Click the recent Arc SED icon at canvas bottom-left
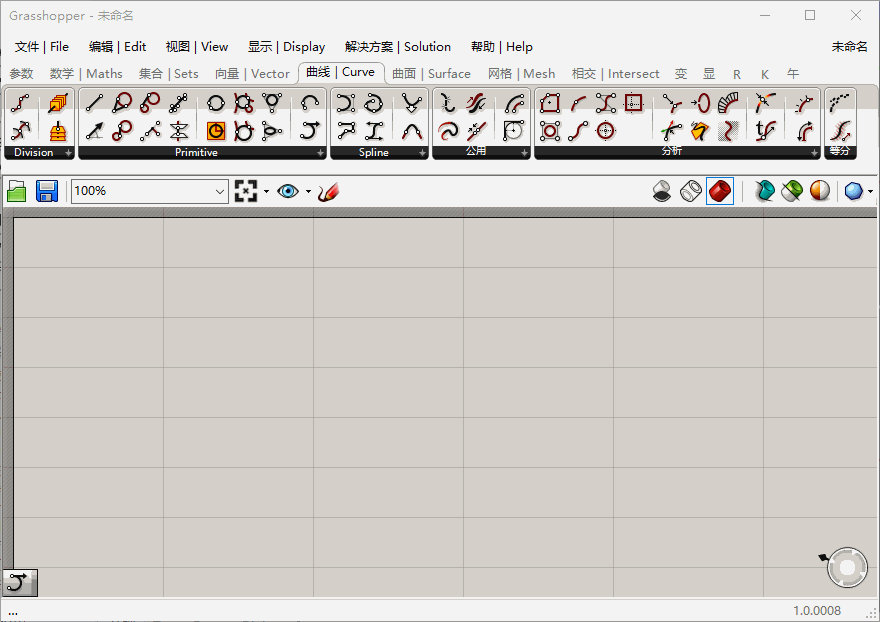This screenshot has height=622, width=880. [20, 583]
